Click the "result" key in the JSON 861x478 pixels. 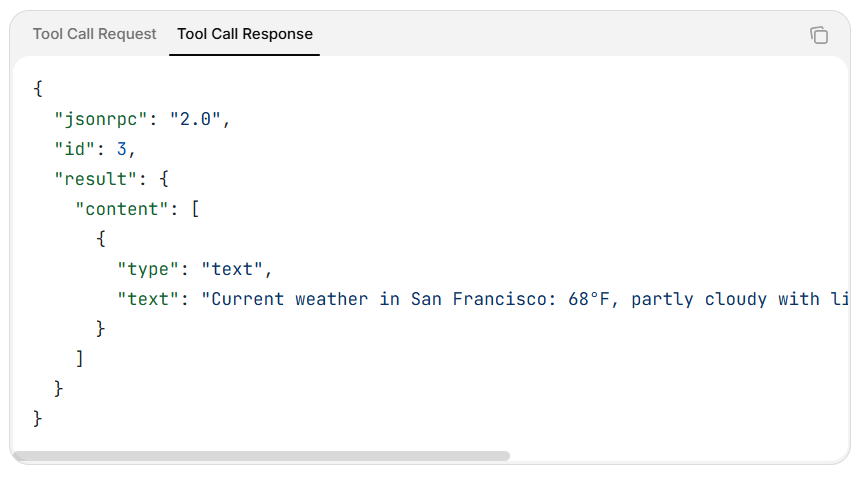(95, 179)
